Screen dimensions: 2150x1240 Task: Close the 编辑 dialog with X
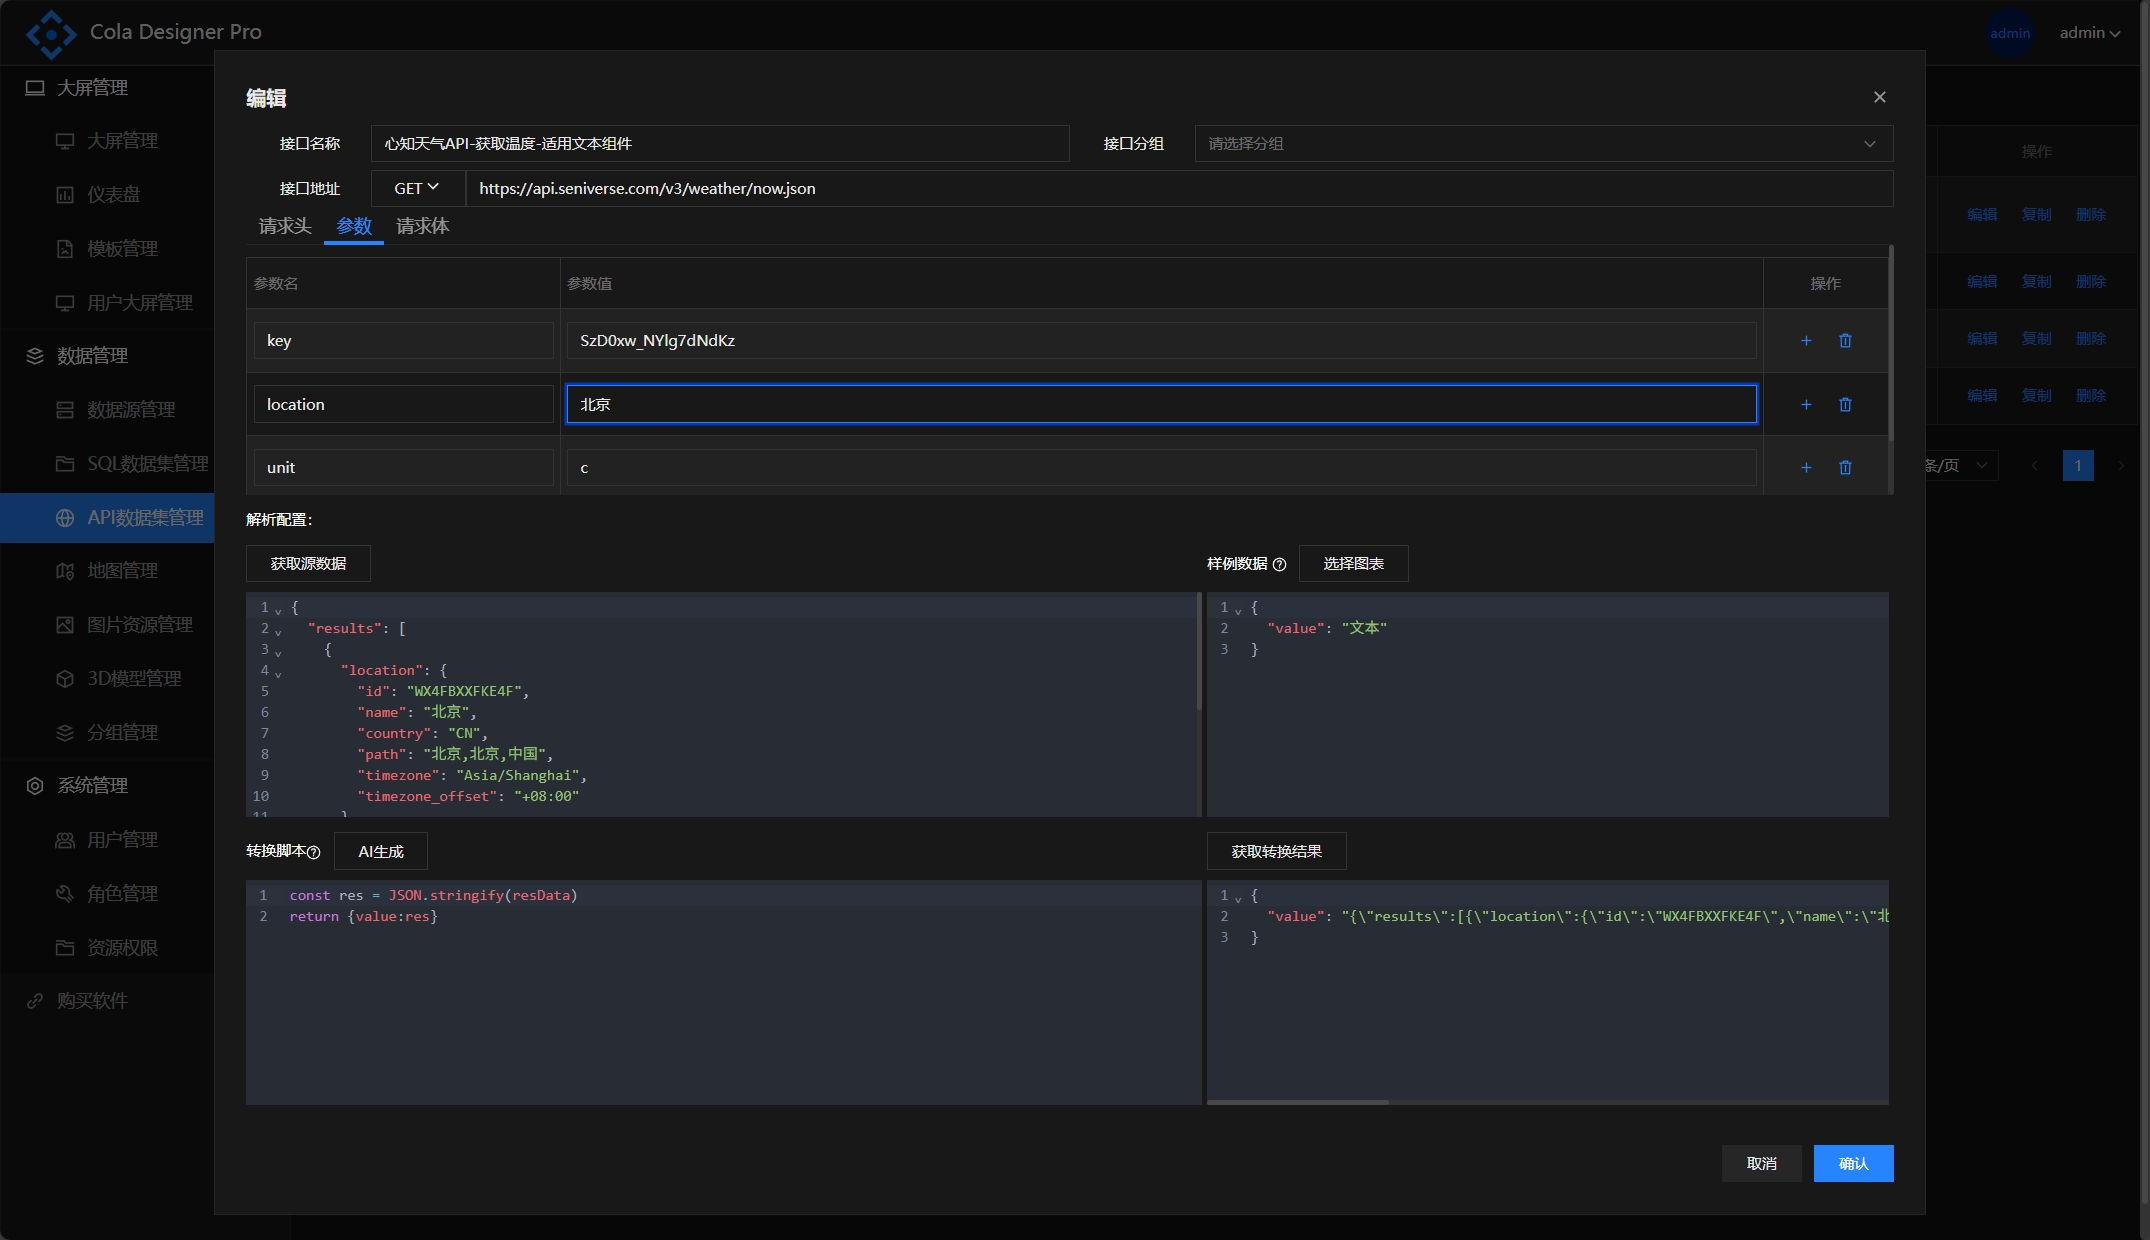pos(1879,97)
